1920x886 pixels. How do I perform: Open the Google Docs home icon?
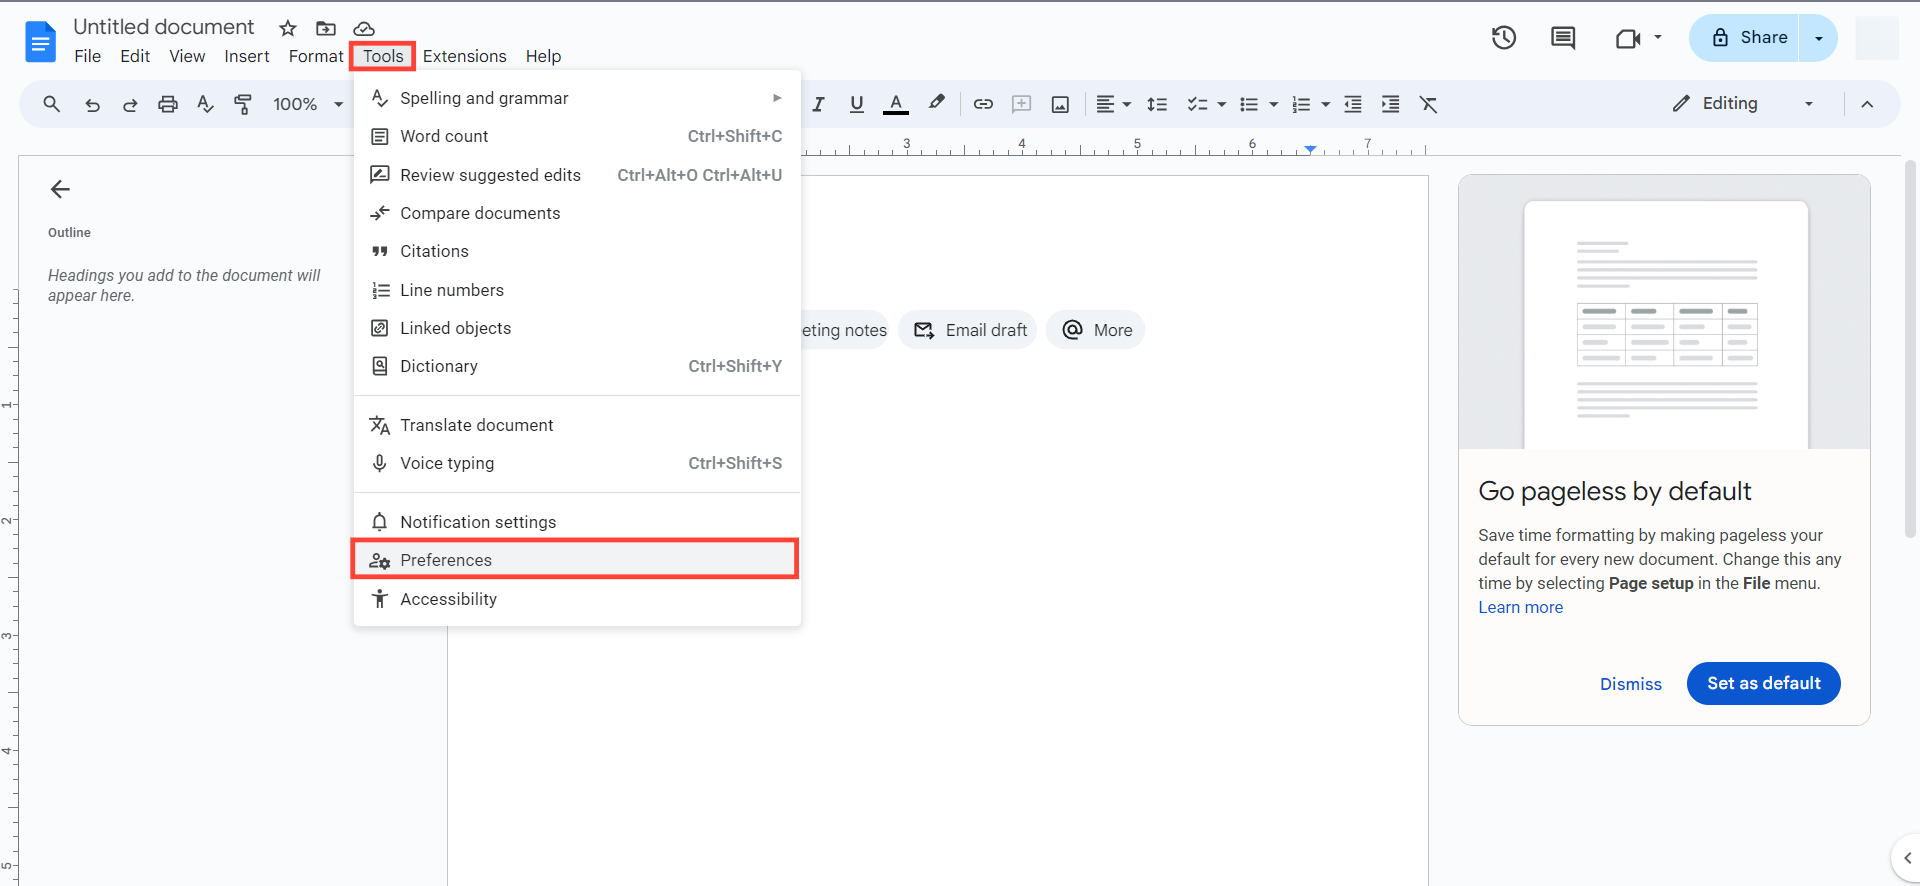pos(40,42)
